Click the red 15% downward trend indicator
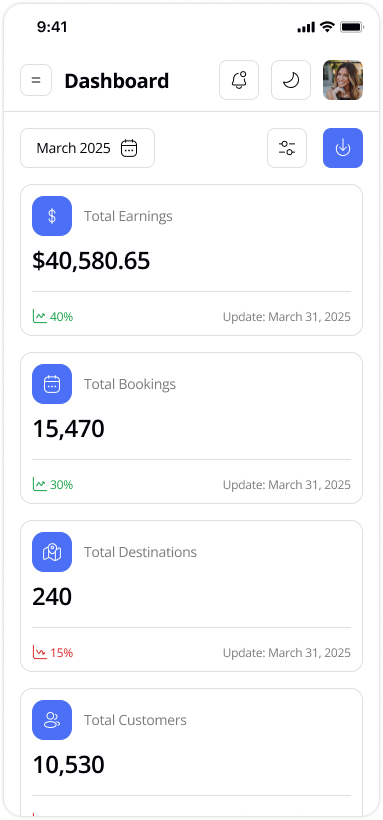 53,652
